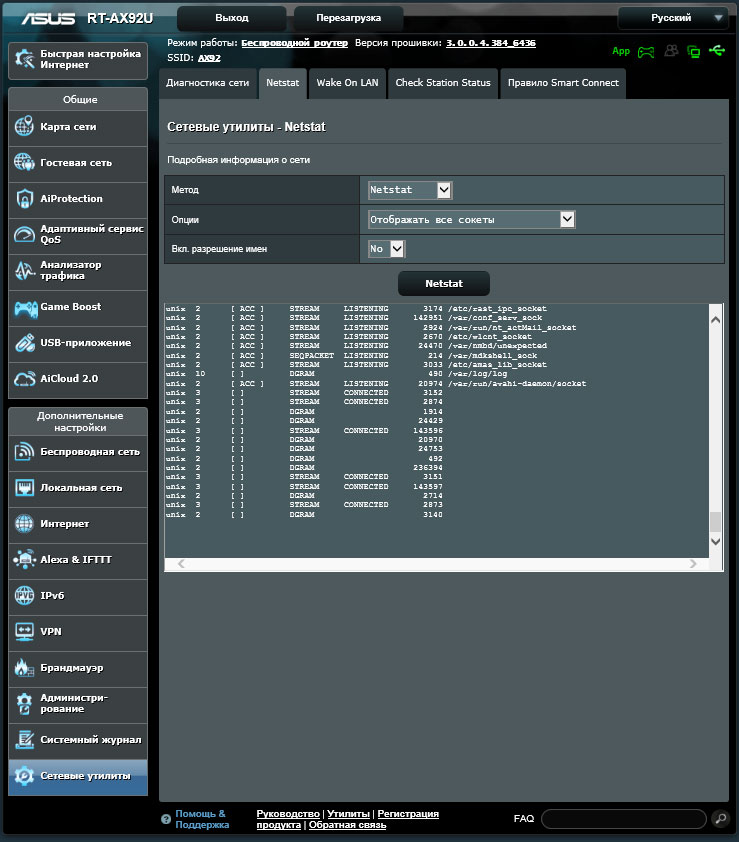This screenshot has height=842, width=739.
Task: Click the Adaptive QoS gauge icon
Action: coord(25,234)
